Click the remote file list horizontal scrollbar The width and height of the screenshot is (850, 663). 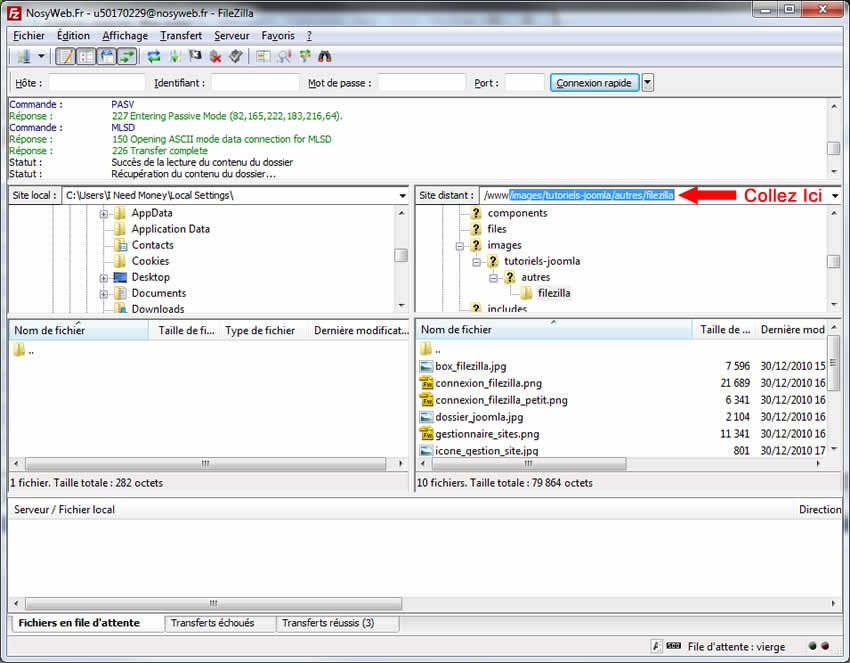coord(529,464)
